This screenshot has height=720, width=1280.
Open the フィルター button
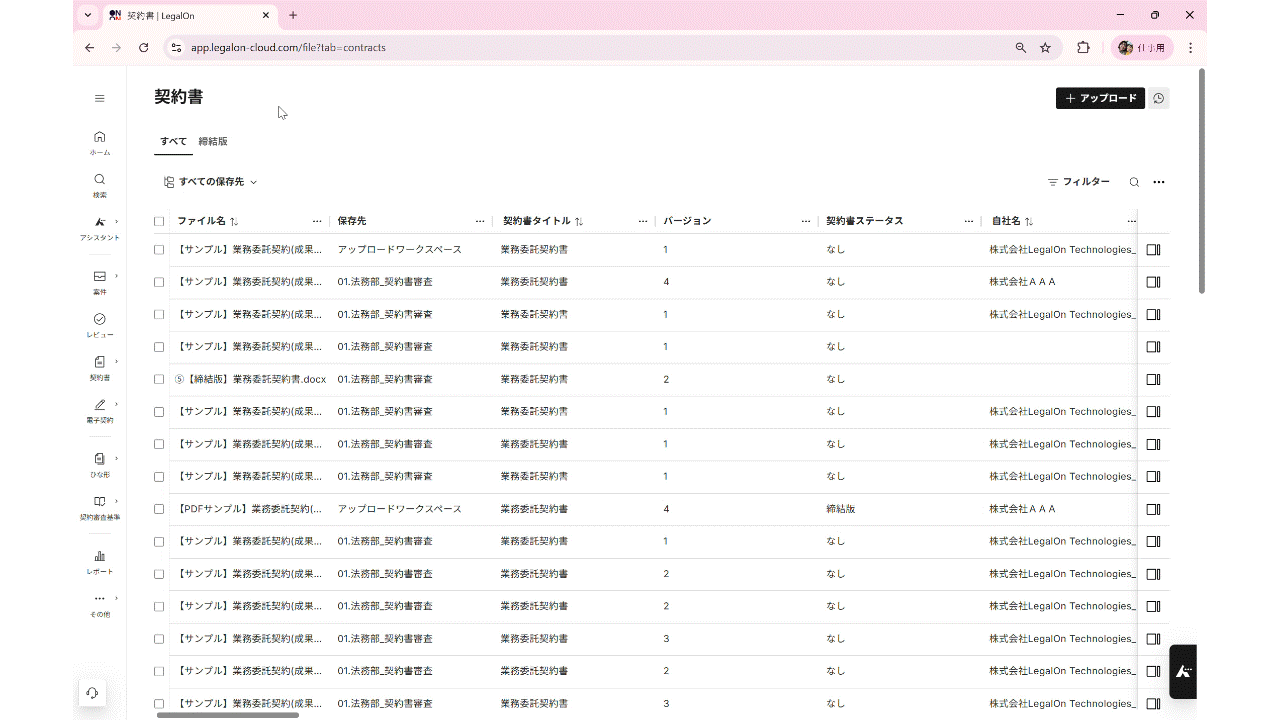[x=1078, y=182]
